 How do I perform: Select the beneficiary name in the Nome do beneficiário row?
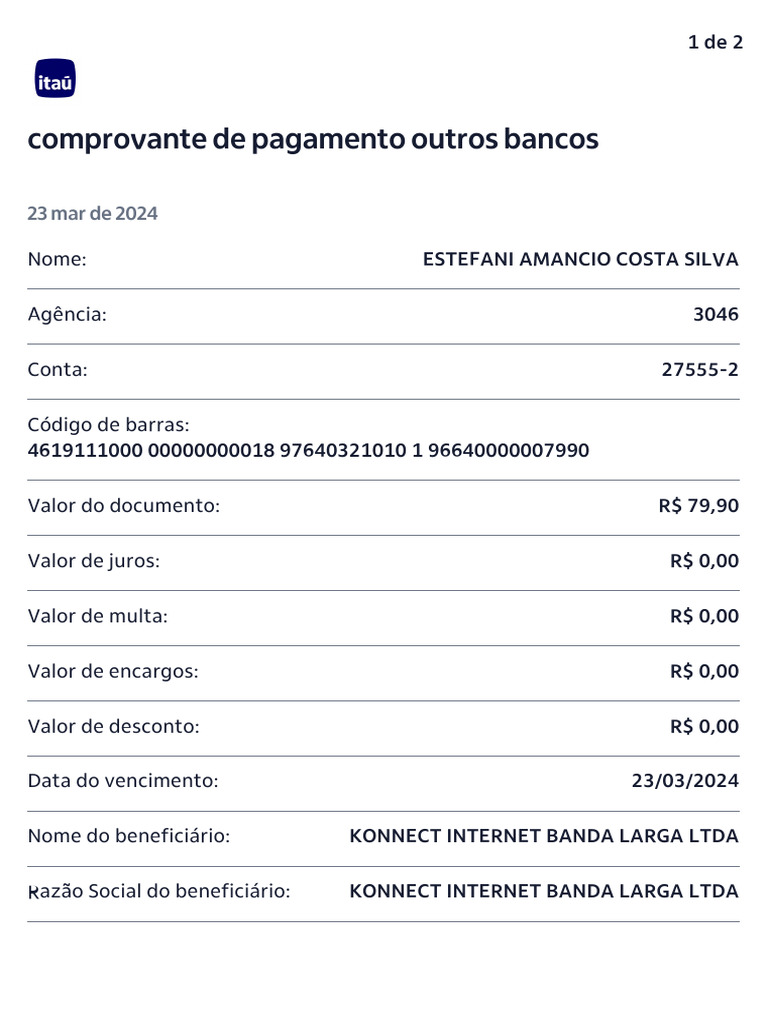[544, 836]
